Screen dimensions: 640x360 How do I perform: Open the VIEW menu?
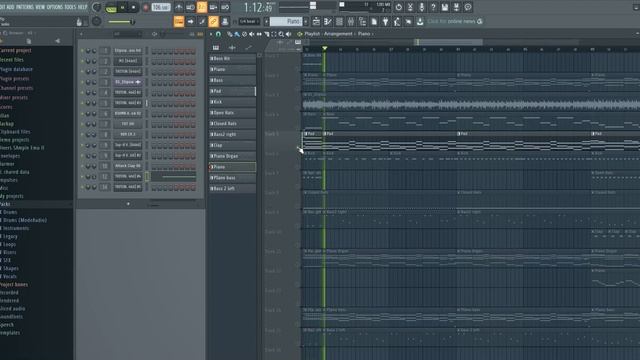[40, 7]
